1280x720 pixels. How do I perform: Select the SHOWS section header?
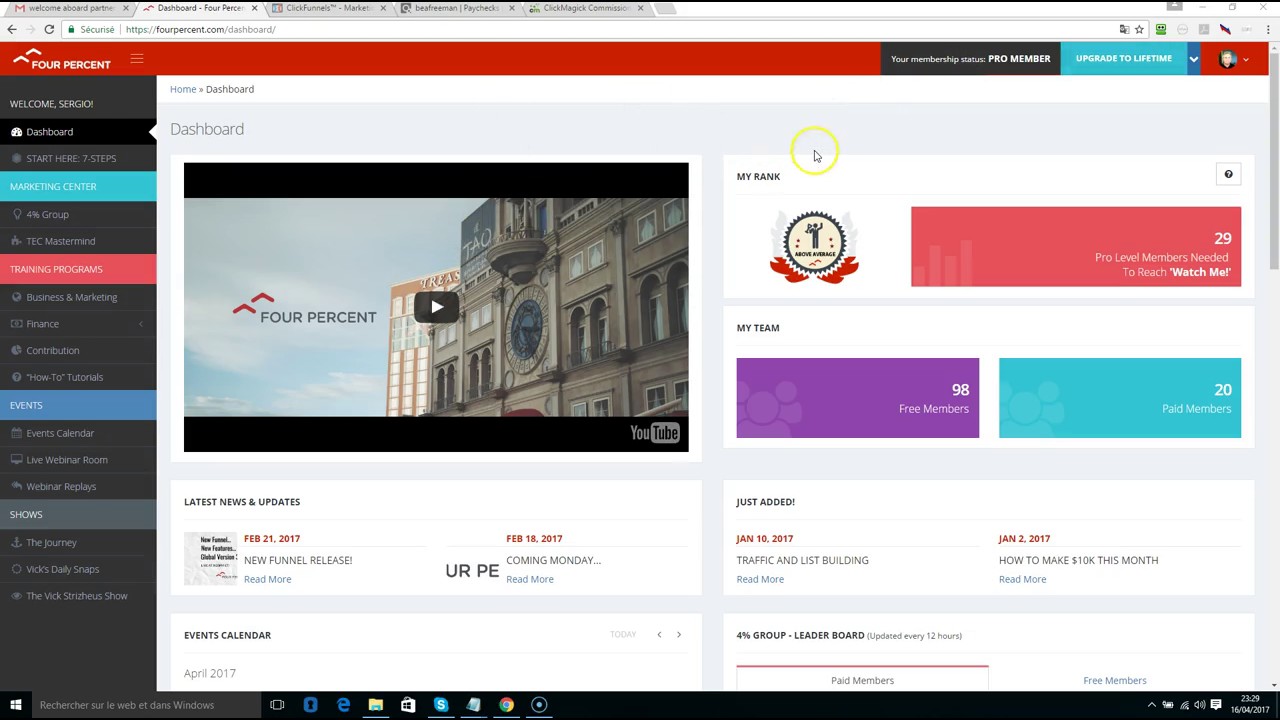pos(78,514)
